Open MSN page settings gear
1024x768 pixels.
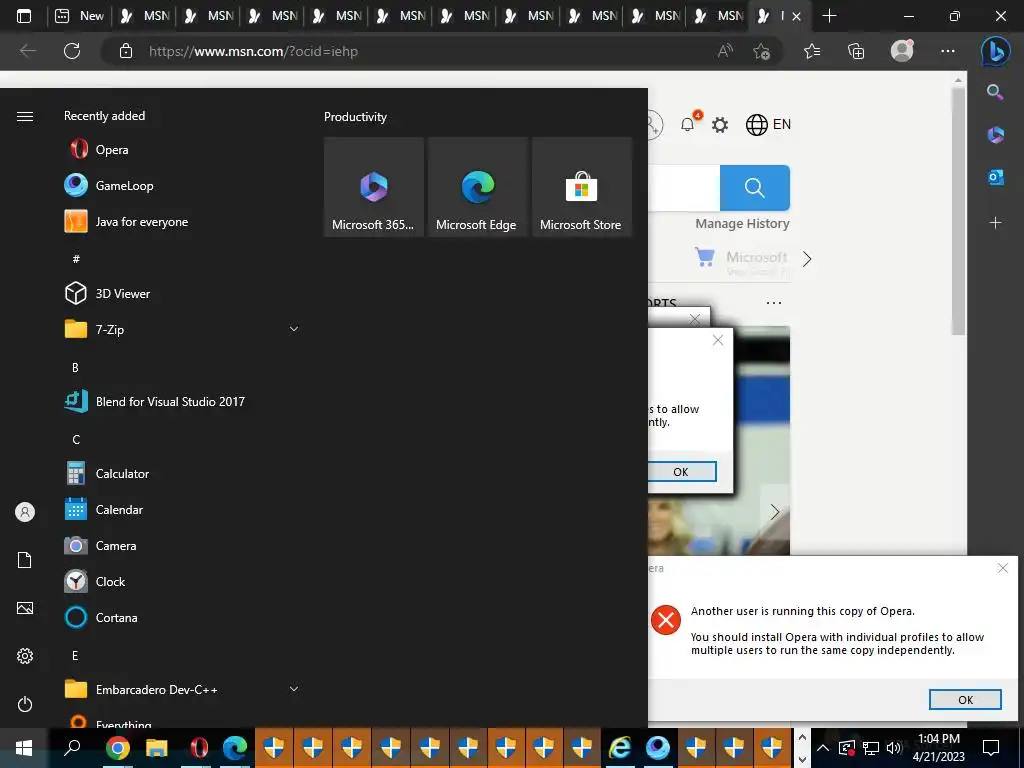[x=720, y=124]
